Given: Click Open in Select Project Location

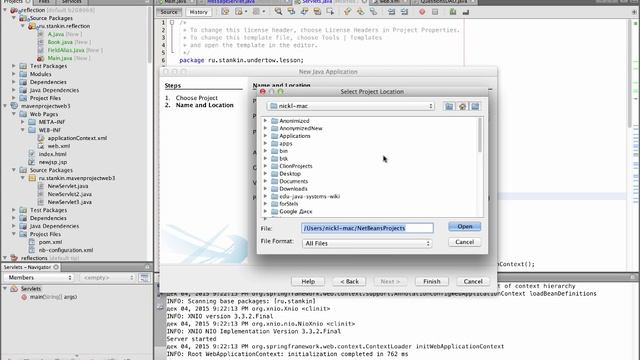Looking at the screenshot, I should (464, 227).
